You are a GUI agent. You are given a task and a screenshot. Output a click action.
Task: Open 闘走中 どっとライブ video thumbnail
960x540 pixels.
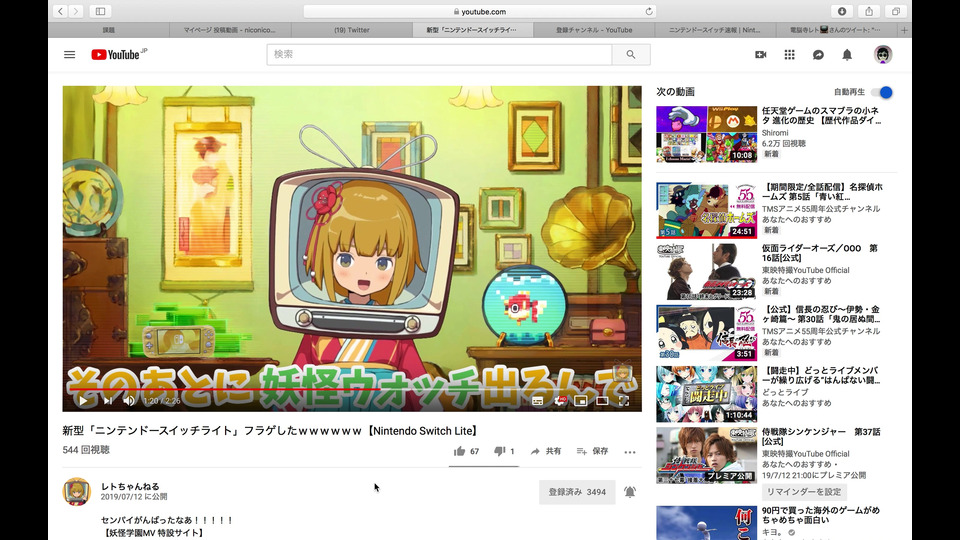pos(706,394)
